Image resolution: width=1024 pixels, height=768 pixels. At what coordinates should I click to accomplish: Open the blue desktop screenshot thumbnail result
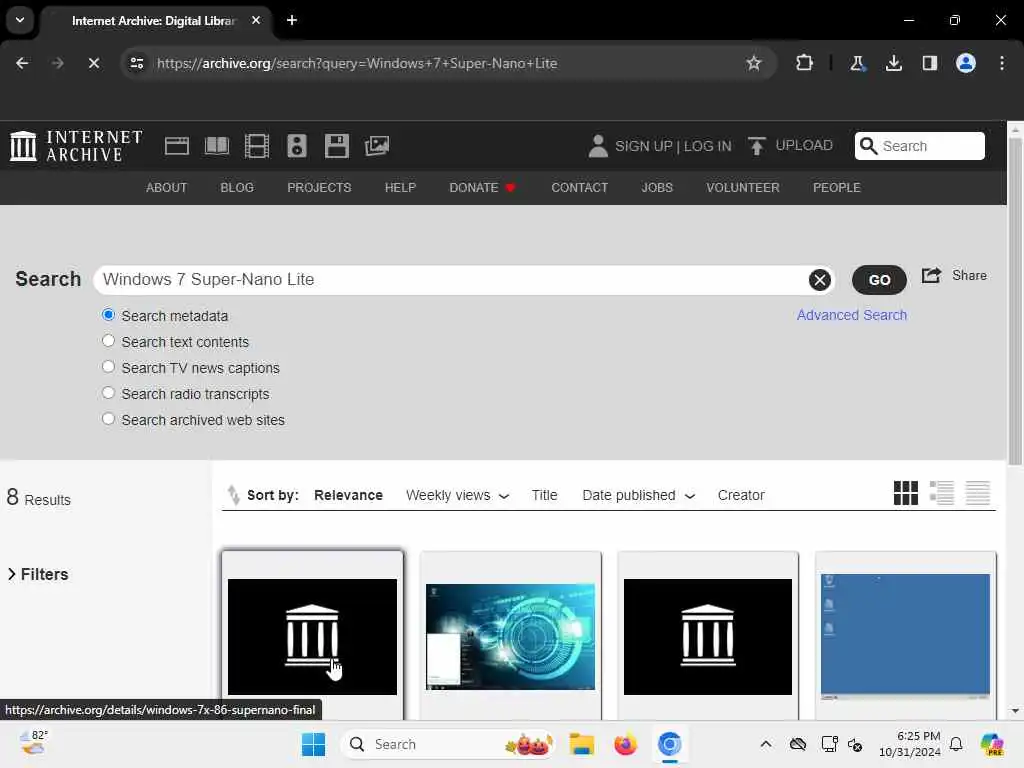tap(905, 637)
